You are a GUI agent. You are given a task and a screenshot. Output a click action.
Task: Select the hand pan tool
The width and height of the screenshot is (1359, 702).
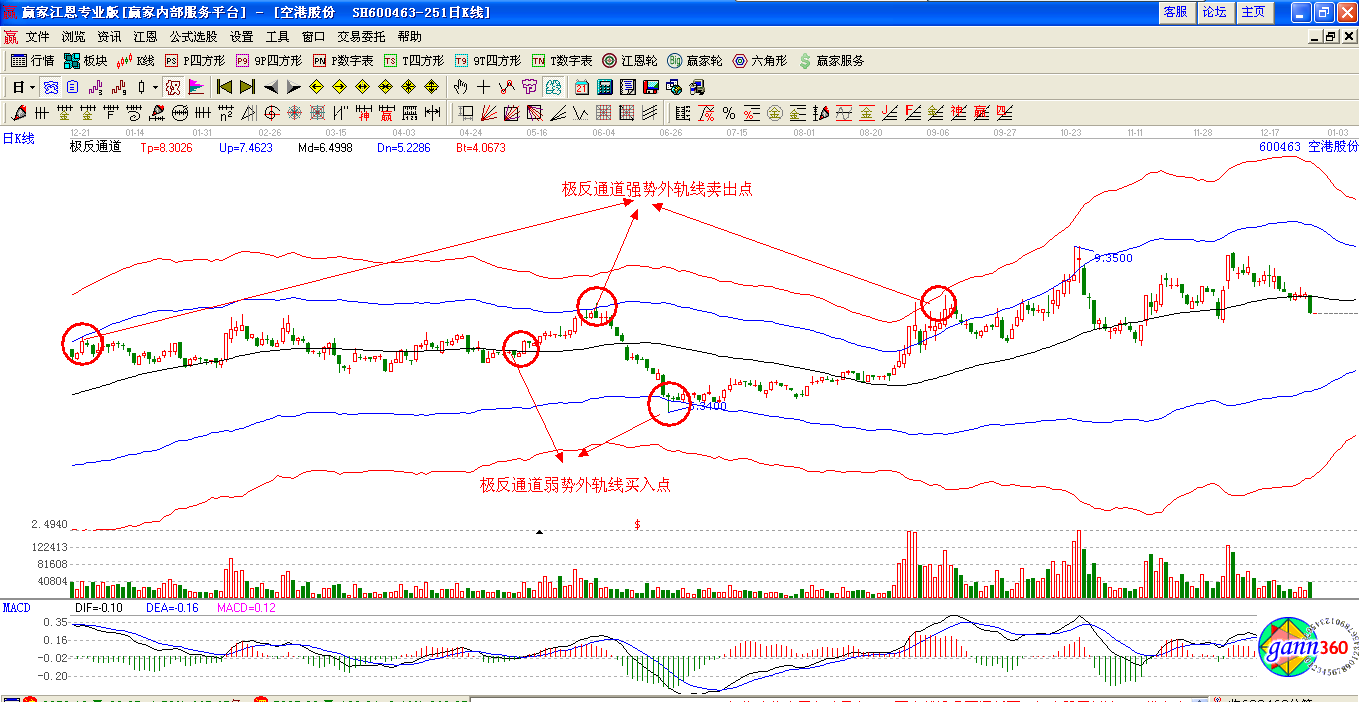pyautogui.click(x=460, y=87)
